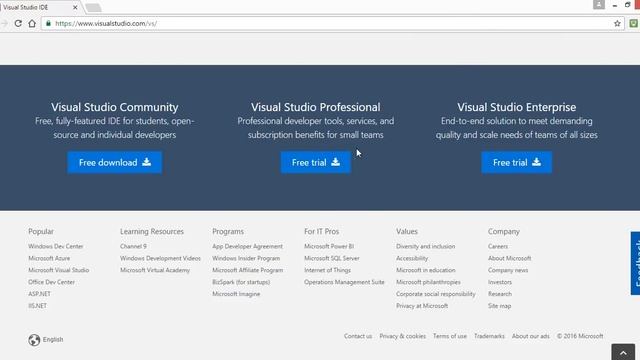Open Windows Dev Center link
Image resolution: width=640 pixels, height=360 pixels.
pos(56,247)
